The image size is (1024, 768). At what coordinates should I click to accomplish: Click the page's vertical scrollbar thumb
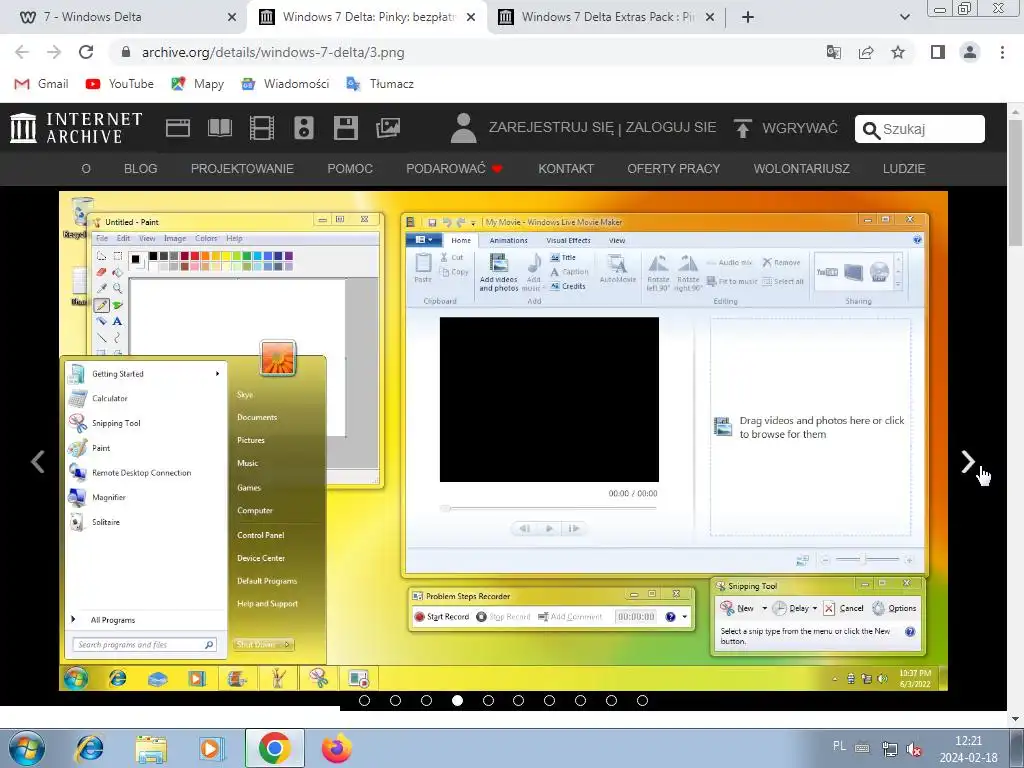pyautogui.click(x=1015, y=182)
